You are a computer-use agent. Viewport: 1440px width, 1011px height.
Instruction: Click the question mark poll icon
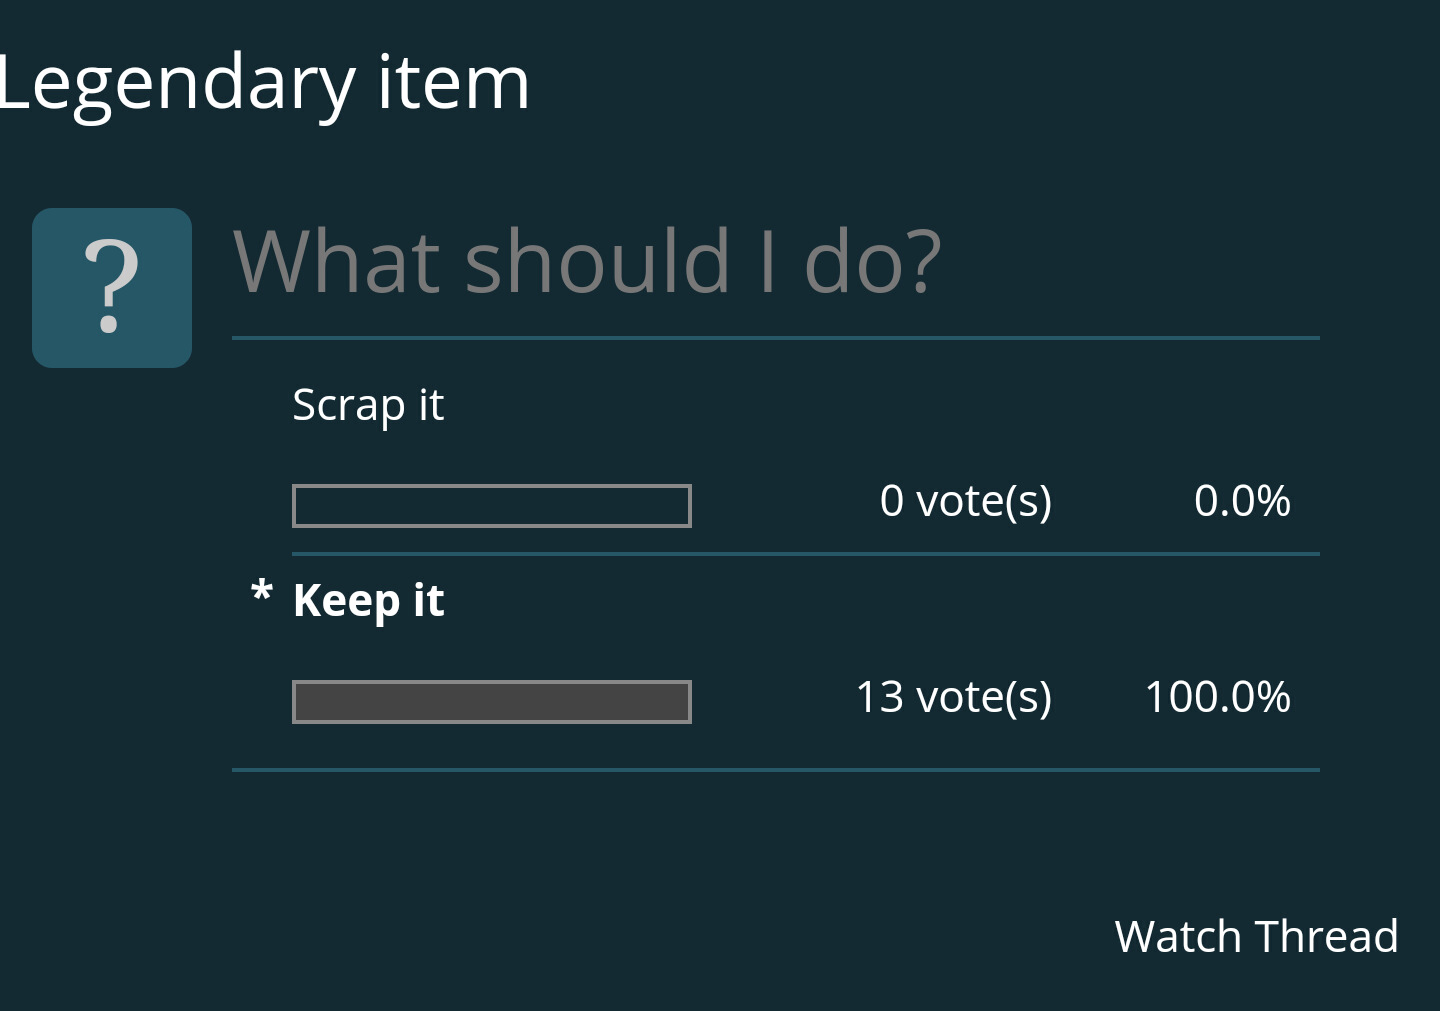coord(112,288)
